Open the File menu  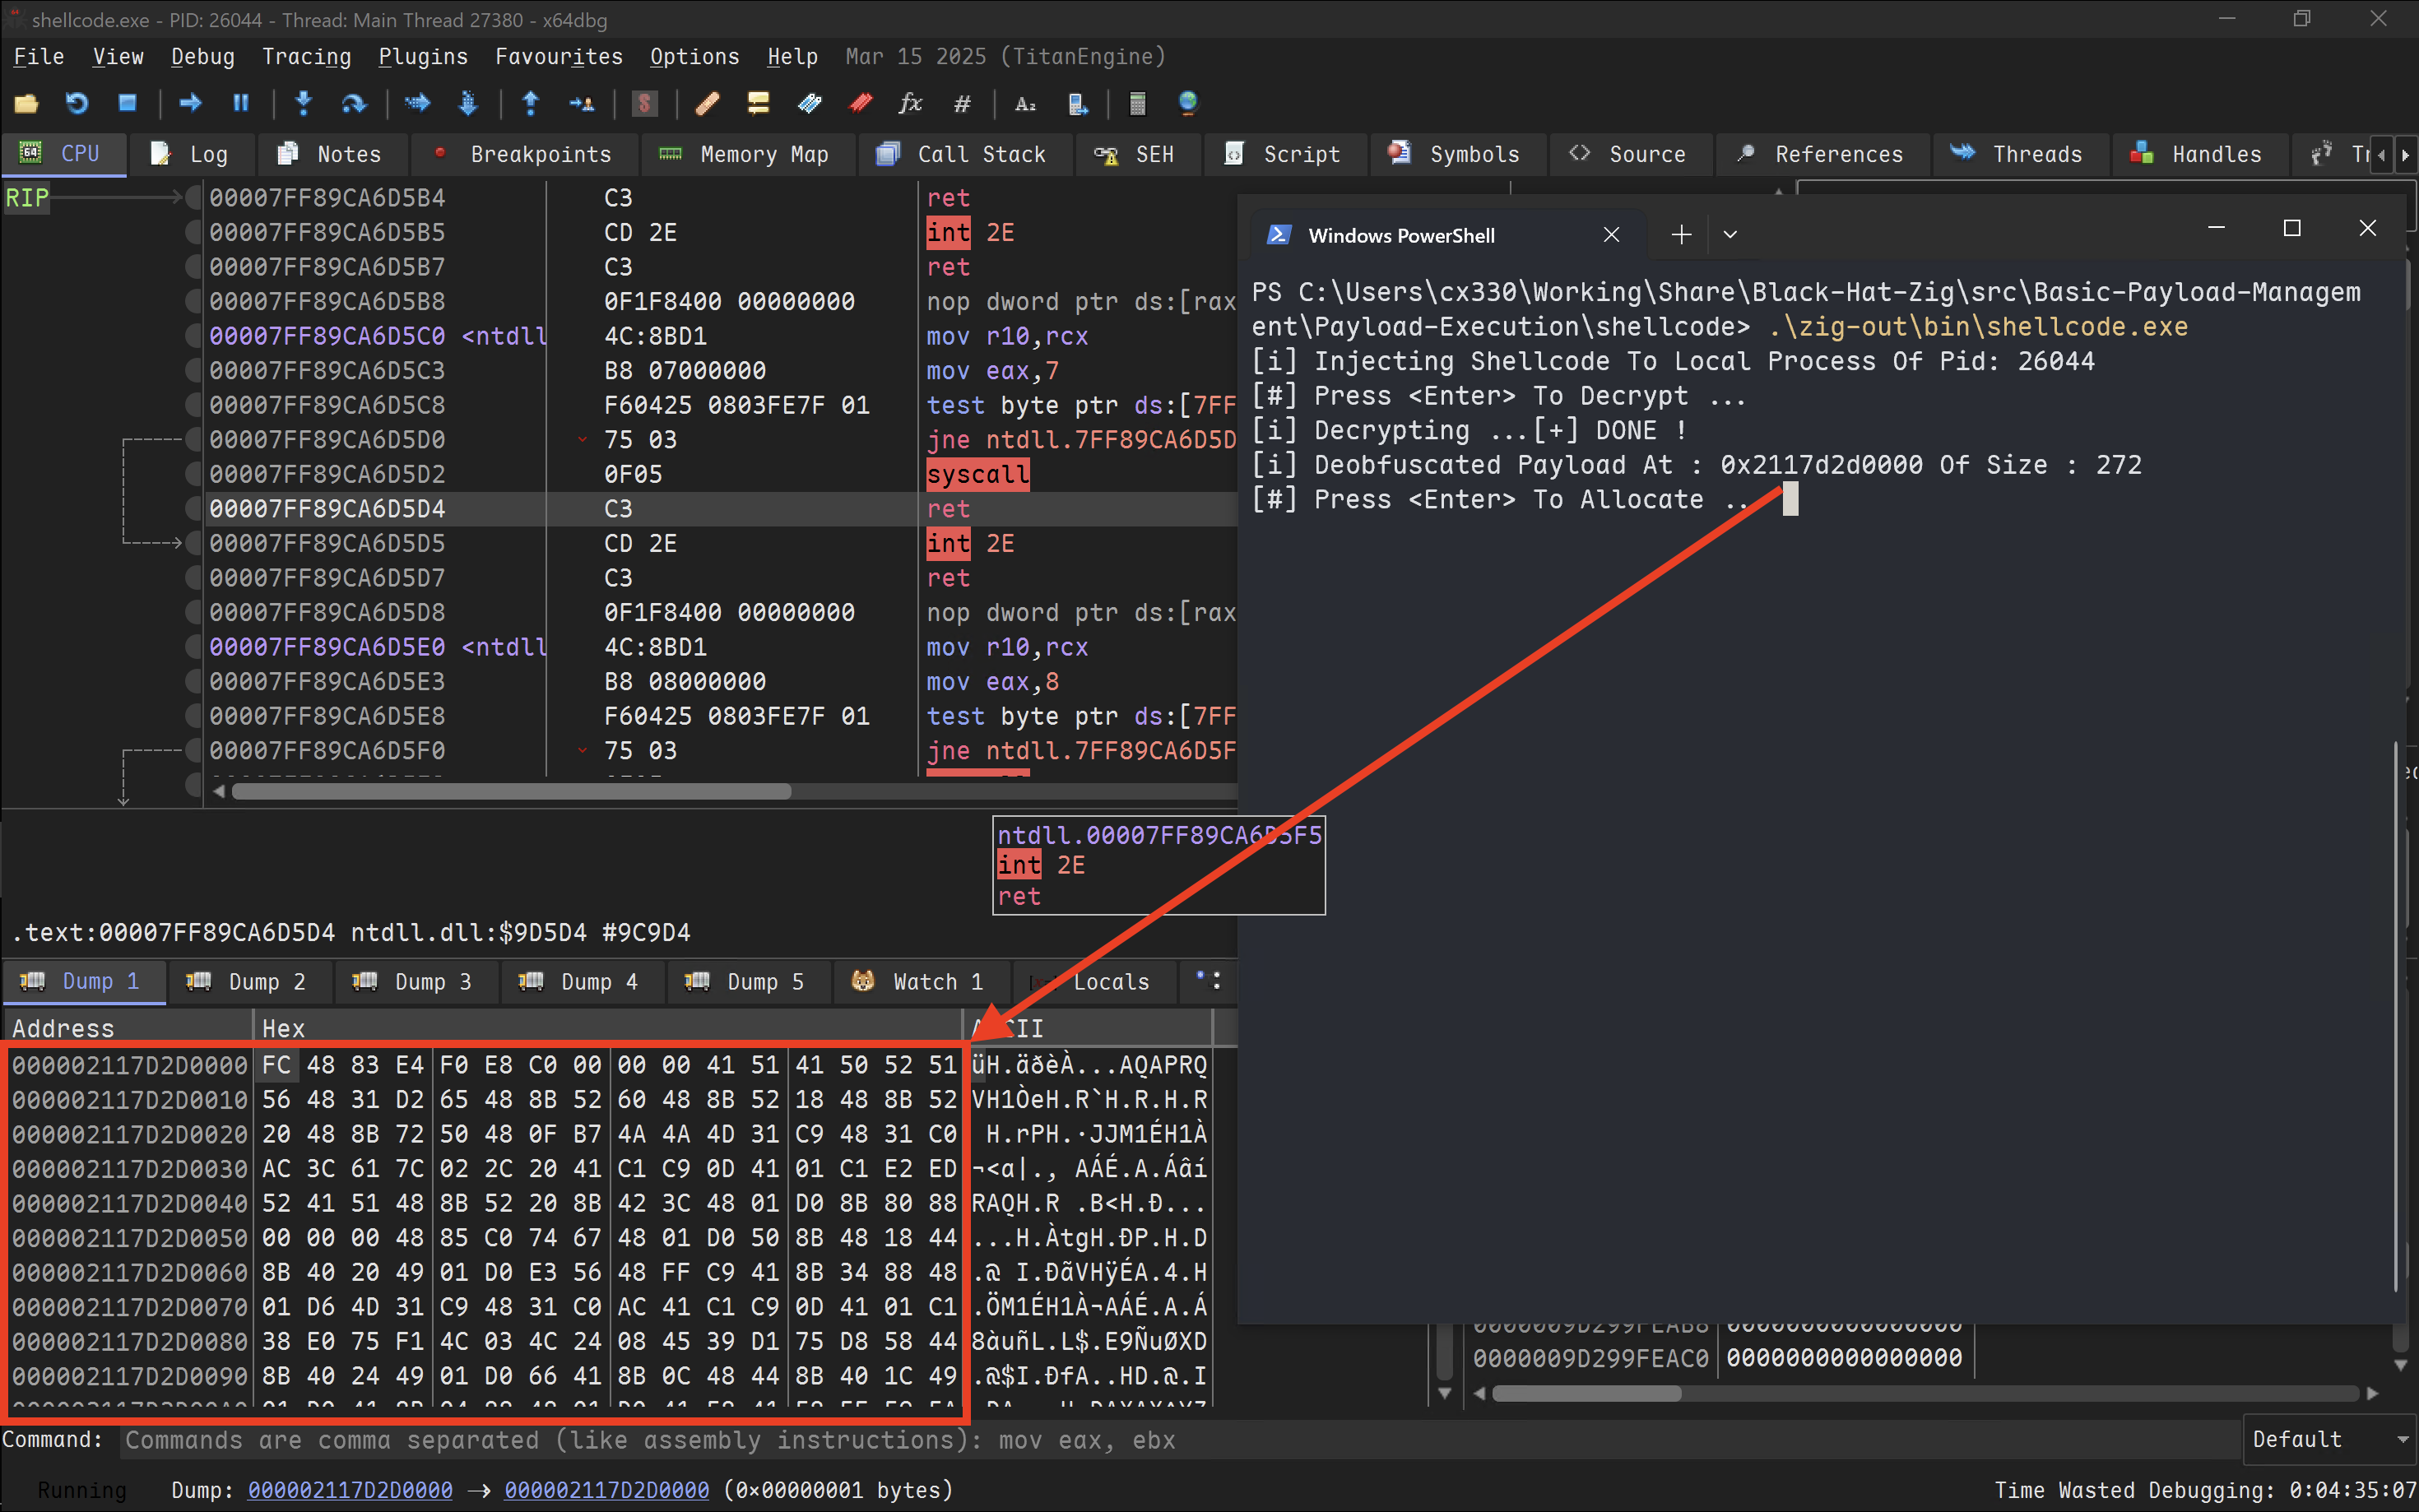pyautogui.click(x=39, y=57)
